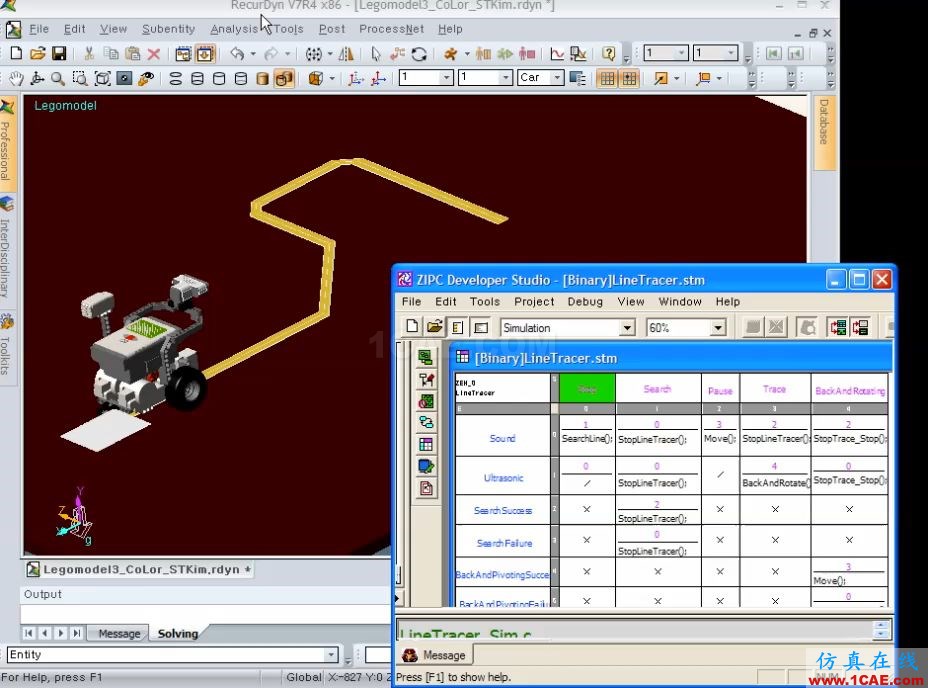Switch to the Solving output tab
This screenshot has height=688, width=928.
(x=178, y=634)
